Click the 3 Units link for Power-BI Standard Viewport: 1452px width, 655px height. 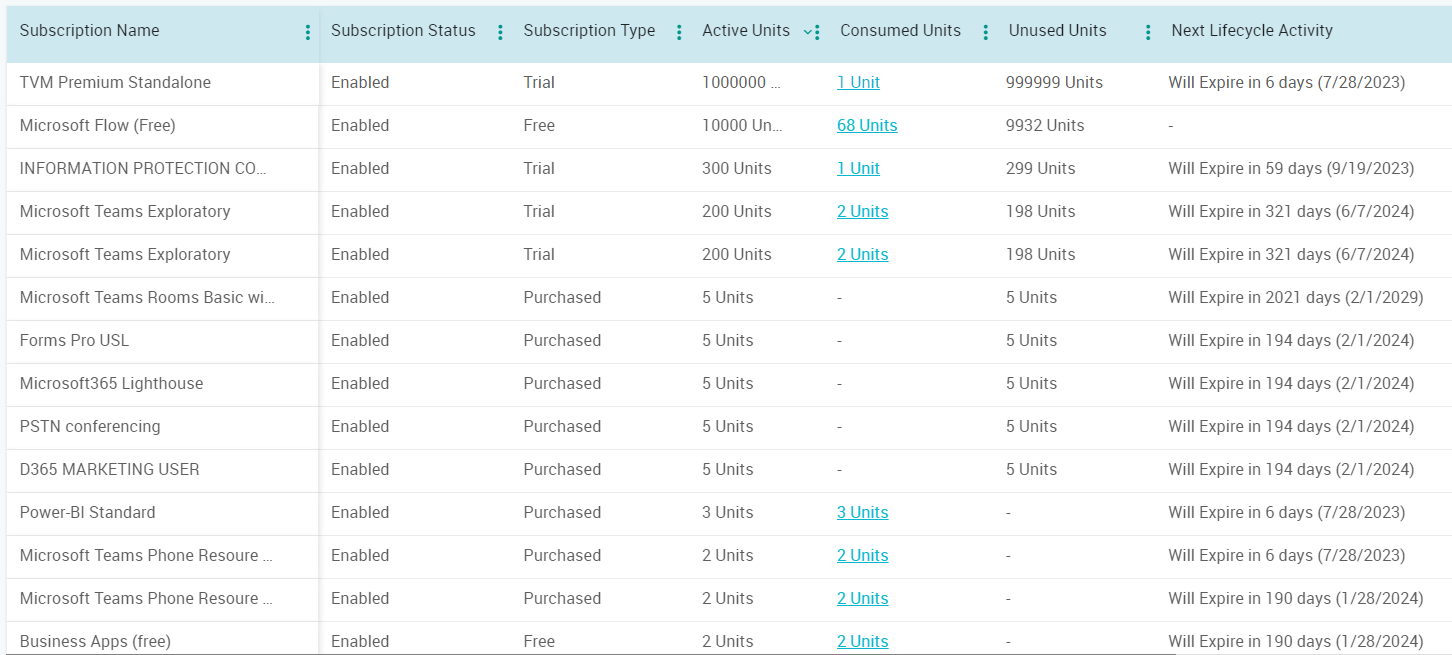[x=862, y=512]
